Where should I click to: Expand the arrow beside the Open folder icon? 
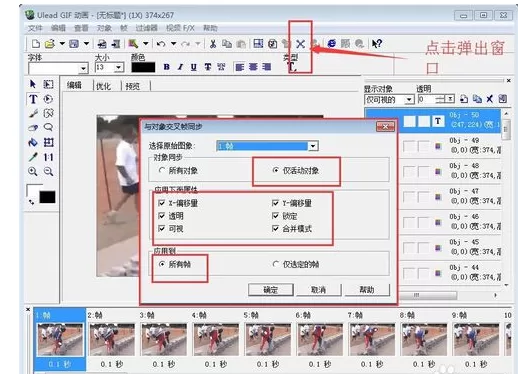coord(62,44)
